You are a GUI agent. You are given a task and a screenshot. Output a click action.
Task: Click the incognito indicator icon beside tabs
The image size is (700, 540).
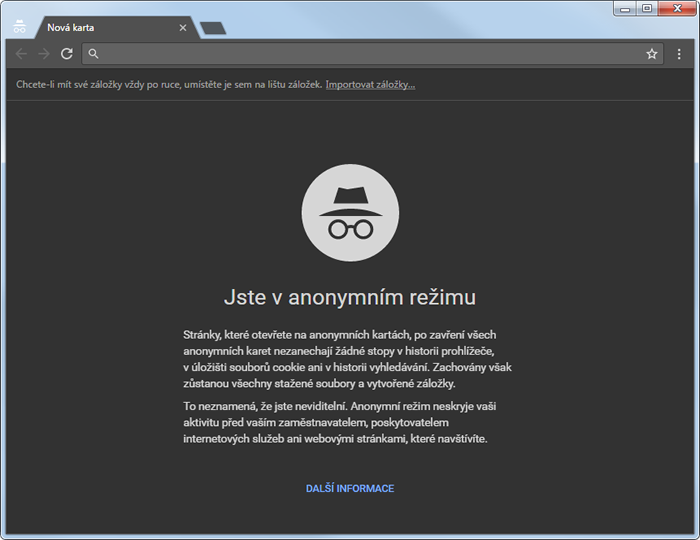20,26
